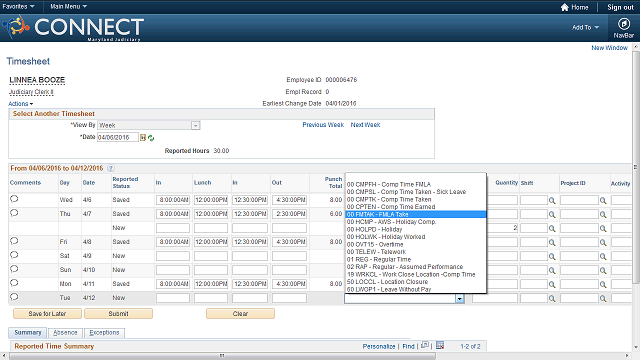Look up Project ID for Tue 4/12 row
The image size is (640, 360).
(603, 299)
